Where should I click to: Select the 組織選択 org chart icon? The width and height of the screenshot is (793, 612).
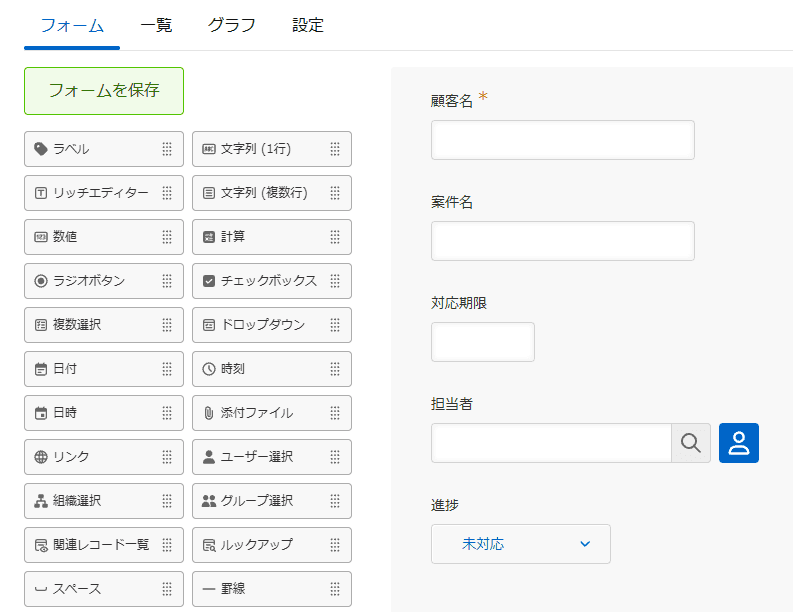(40, 501)
